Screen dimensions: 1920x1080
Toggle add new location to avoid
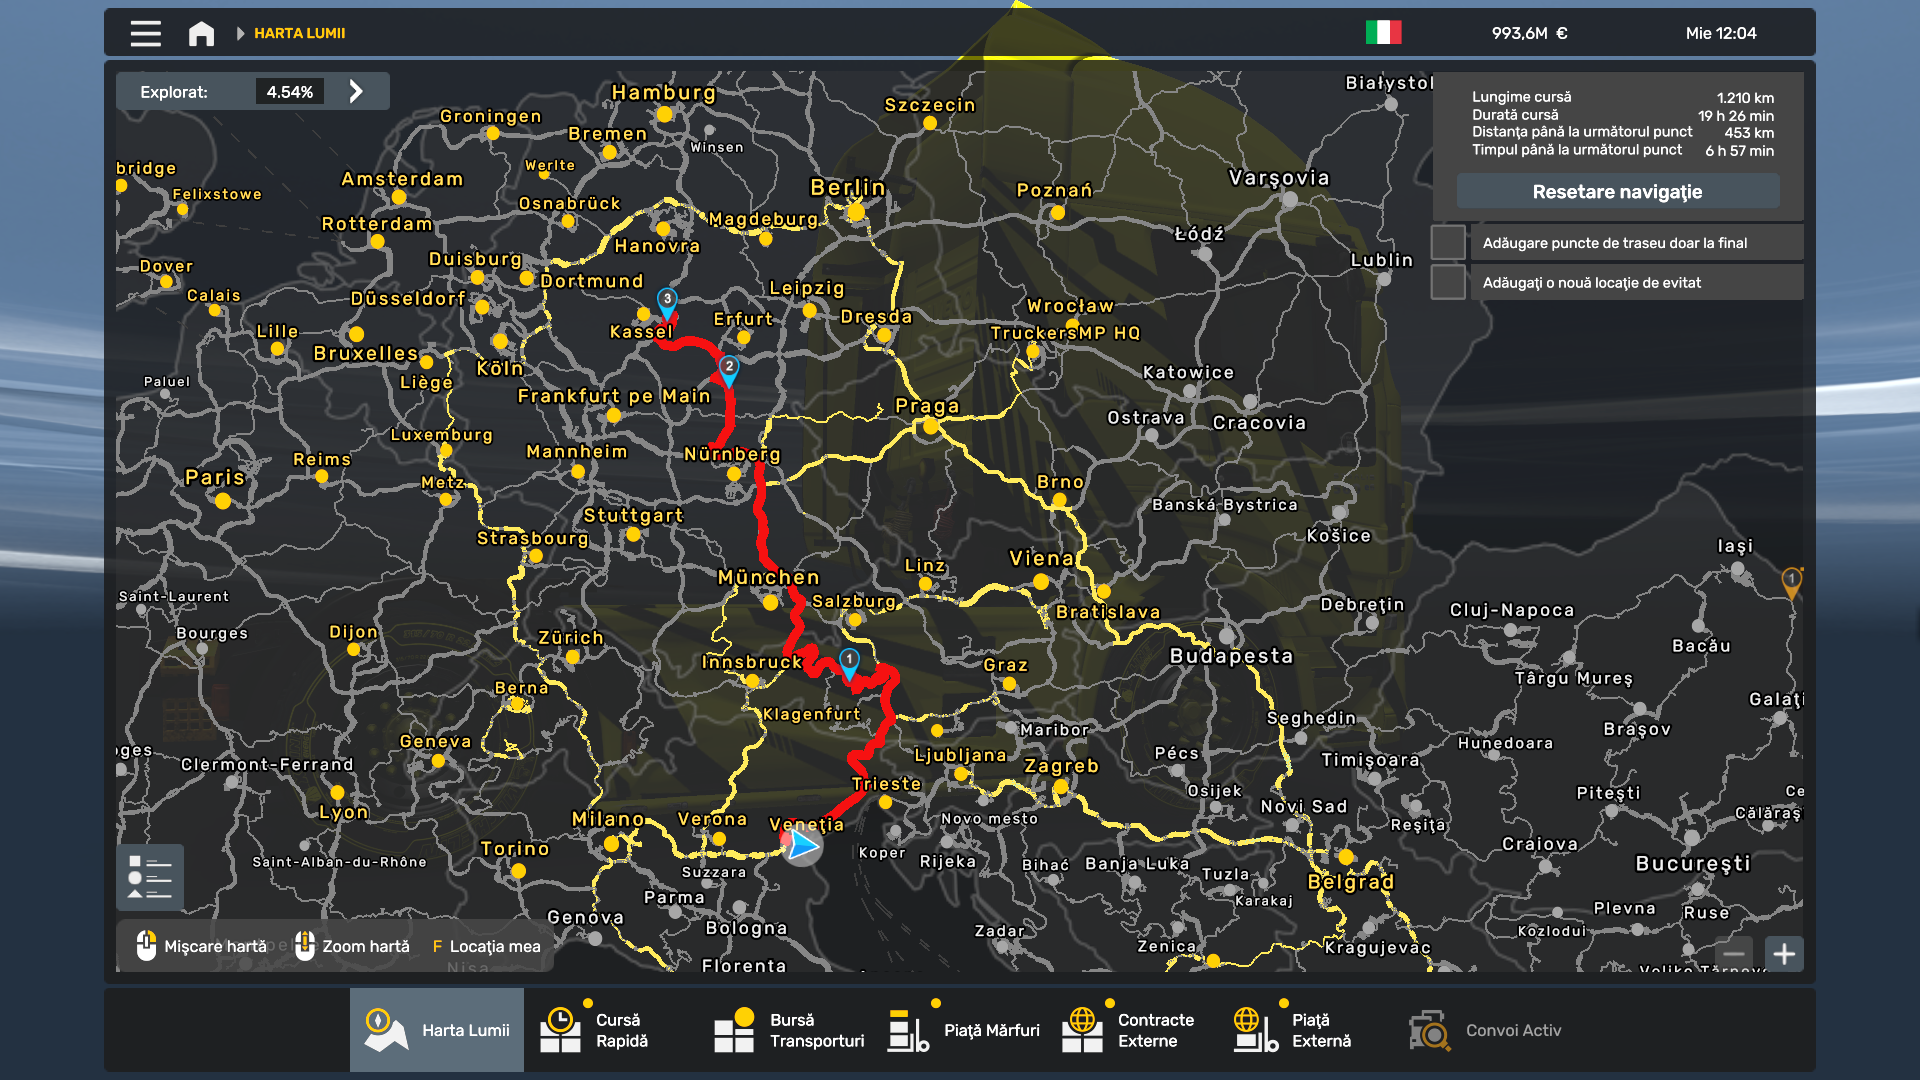pos(1448,283)
